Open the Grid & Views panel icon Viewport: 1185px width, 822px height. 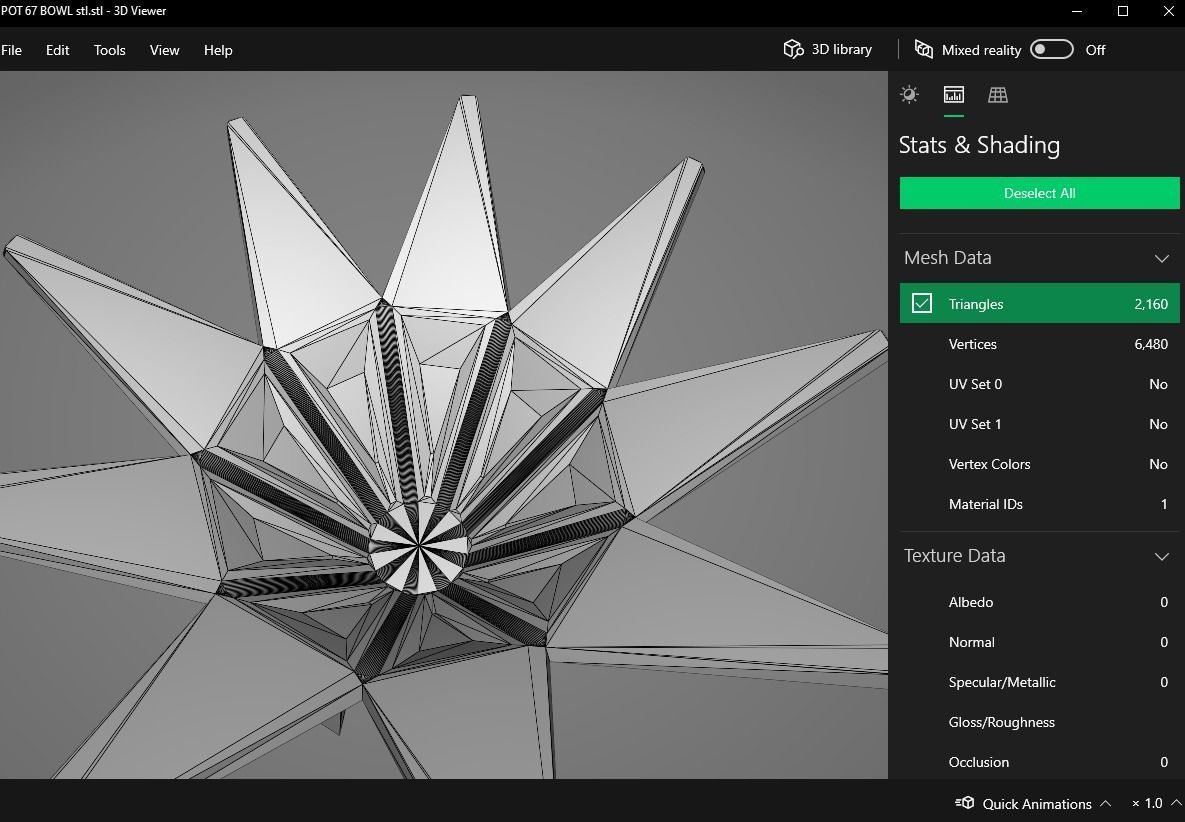coord(998,94)
